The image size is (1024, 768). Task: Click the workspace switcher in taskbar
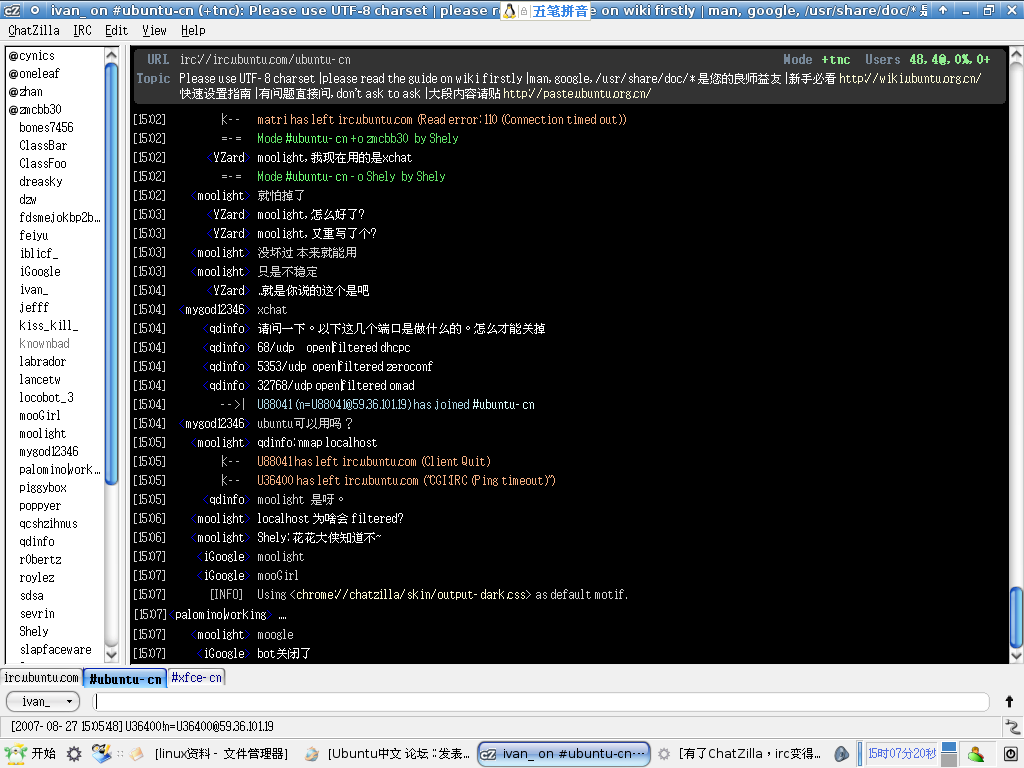tap(950, 754)
